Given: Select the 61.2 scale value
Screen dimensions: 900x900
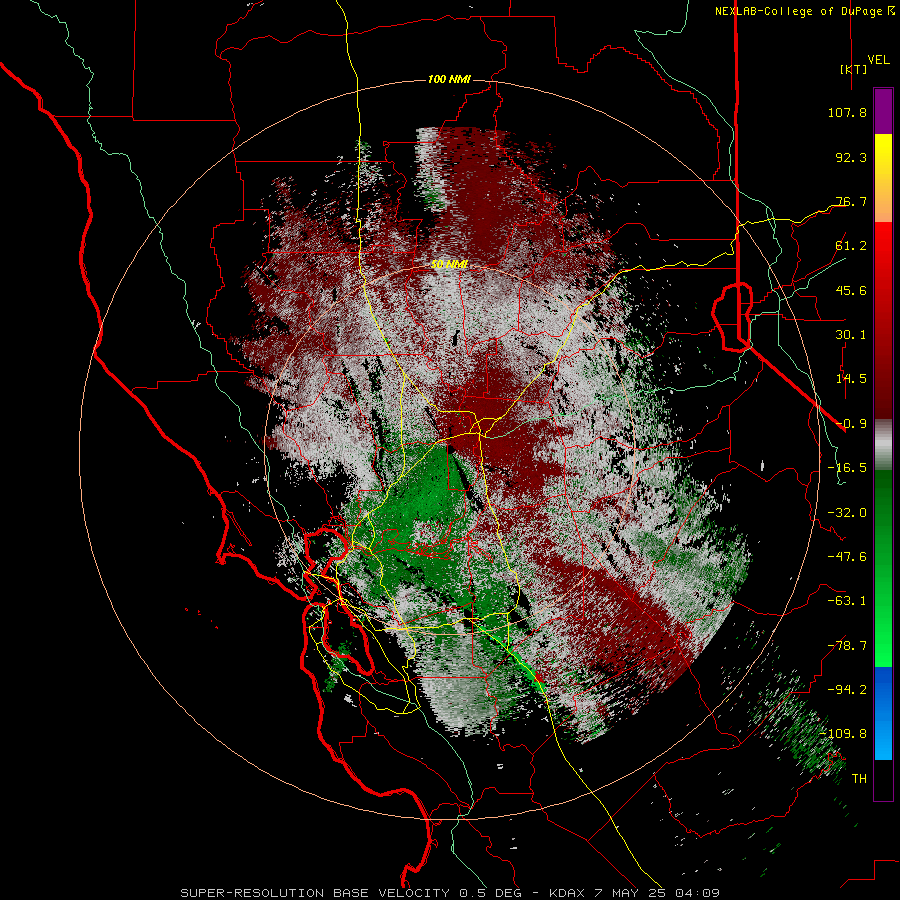Looking at the screenshot, I should point(851,246).
